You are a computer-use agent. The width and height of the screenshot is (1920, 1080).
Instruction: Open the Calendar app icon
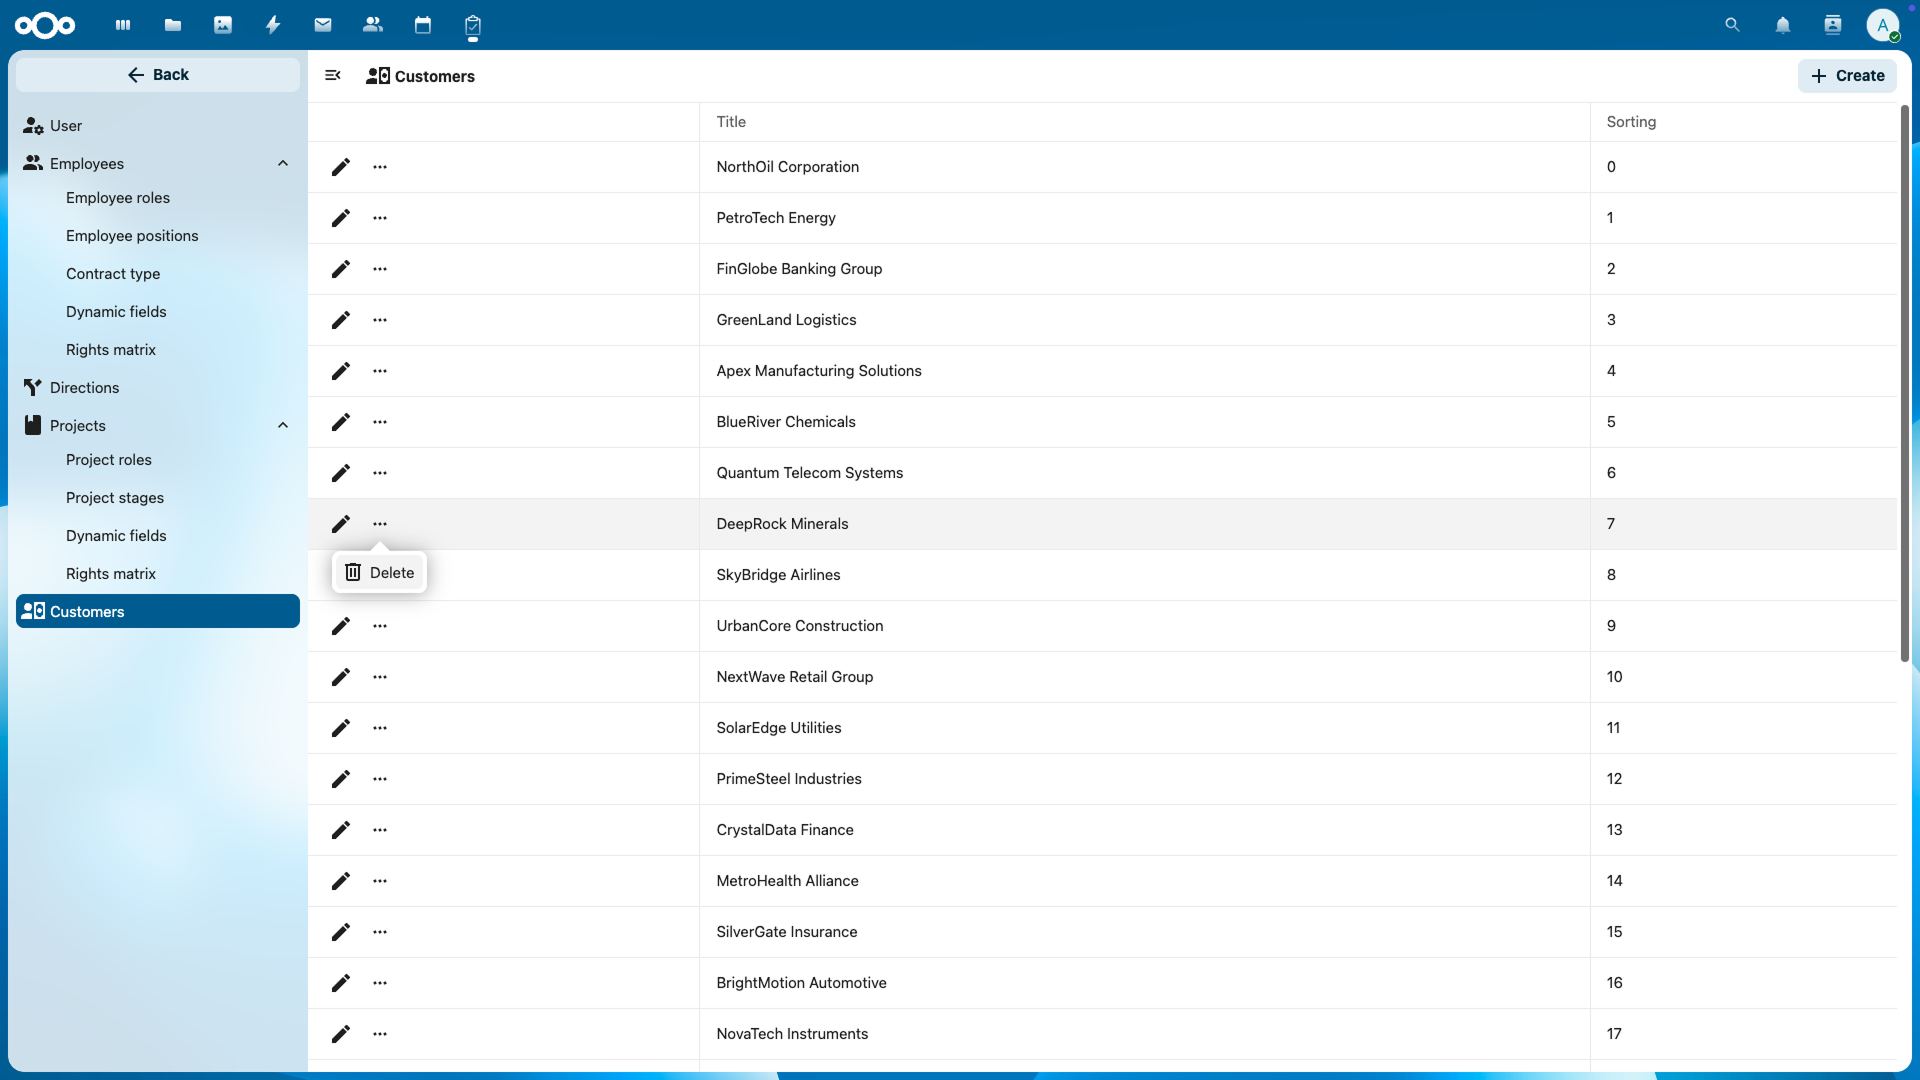[x=423, y=25]
